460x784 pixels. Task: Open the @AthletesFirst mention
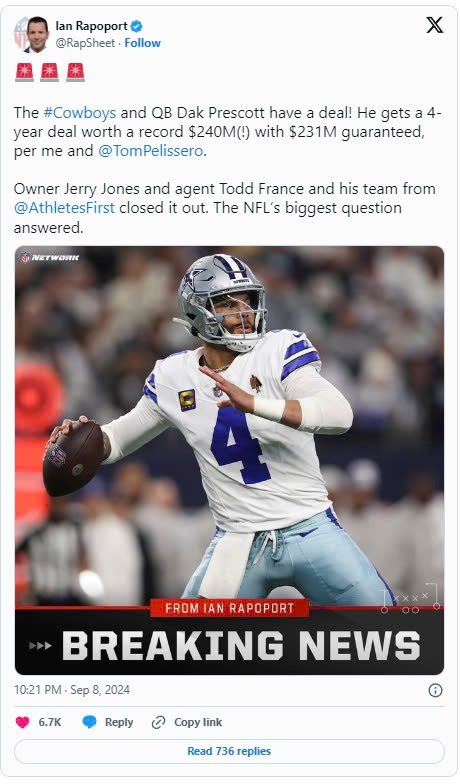64,208
